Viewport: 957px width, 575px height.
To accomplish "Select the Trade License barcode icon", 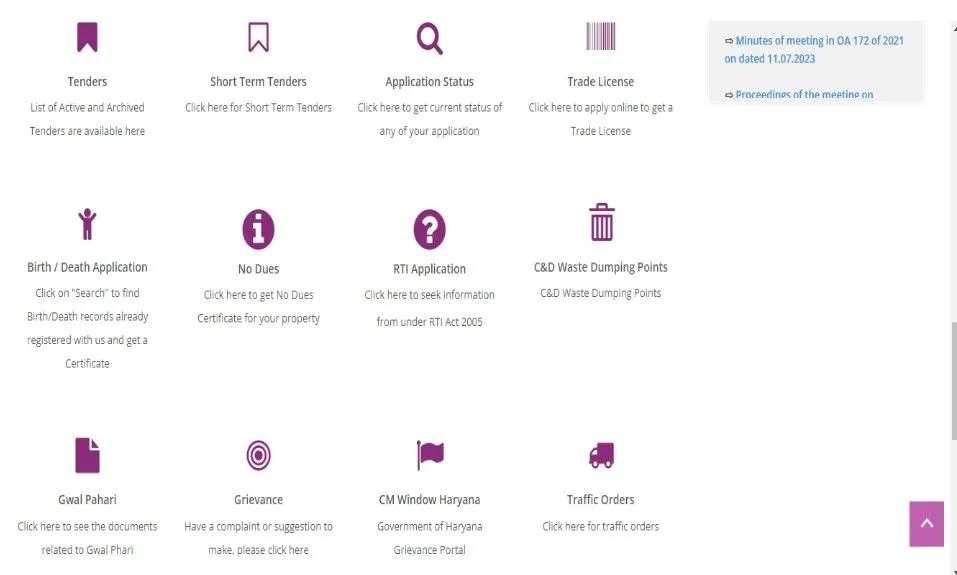I will [x=600, y=37].
